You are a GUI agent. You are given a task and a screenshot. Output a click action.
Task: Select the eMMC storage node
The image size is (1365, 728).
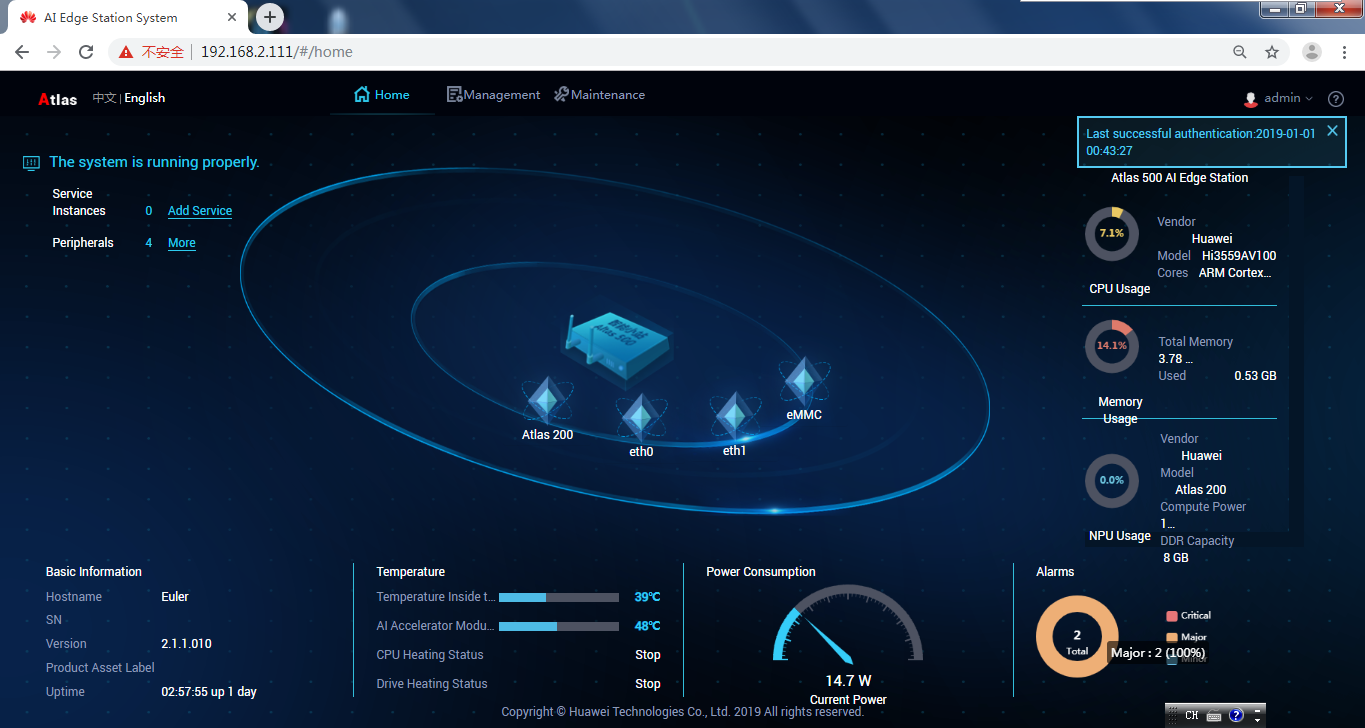pyautogui.click(x=803, y=389)
